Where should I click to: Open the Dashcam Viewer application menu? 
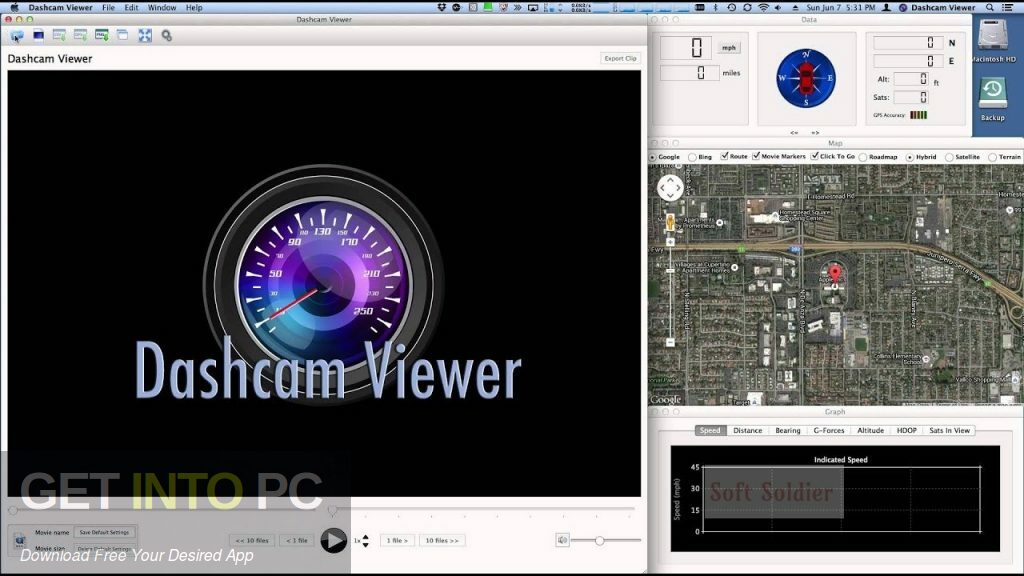(x=61, y=7)
